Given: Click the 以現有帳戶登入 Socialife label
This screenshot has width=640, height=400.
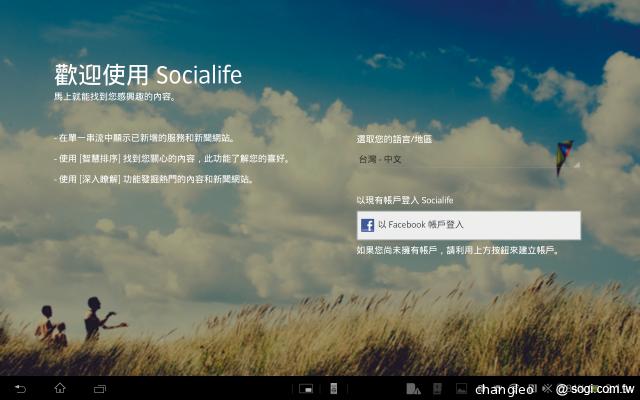Looking at the screenshot, I should pyautogui.click(x=405, y=200).
